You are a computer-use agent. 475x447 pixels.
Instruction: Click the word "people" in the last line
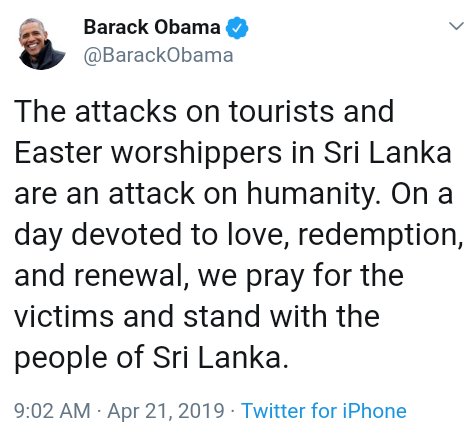click(x=61, y=359)
